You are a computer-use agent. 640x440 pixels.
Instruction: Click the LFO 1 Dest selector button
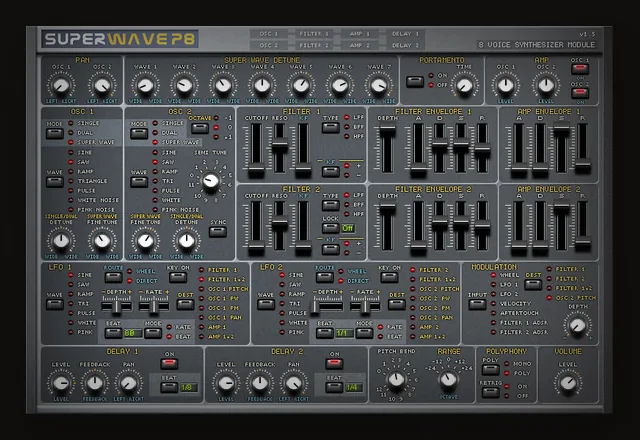click(x=185, y=304)
